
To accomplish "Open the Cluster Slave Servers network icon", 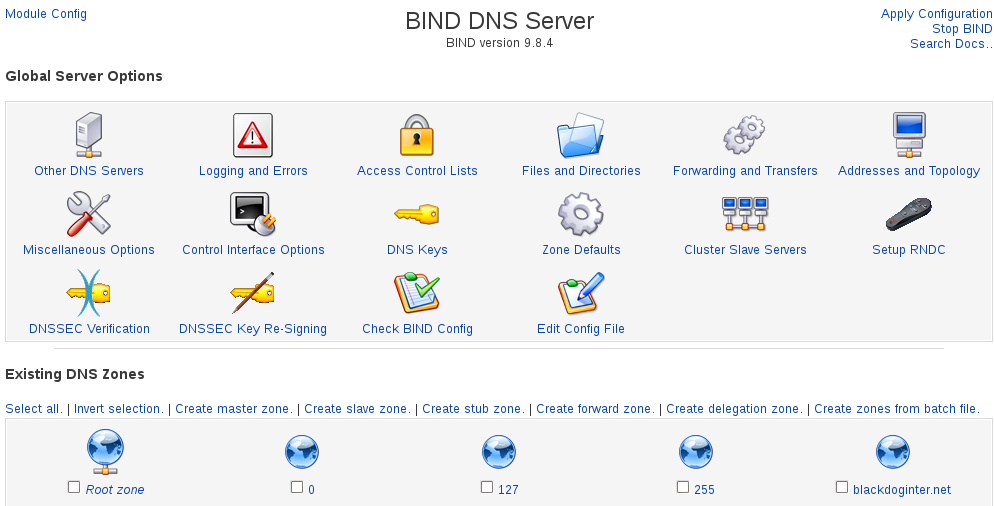I will [x=745, y=214].
